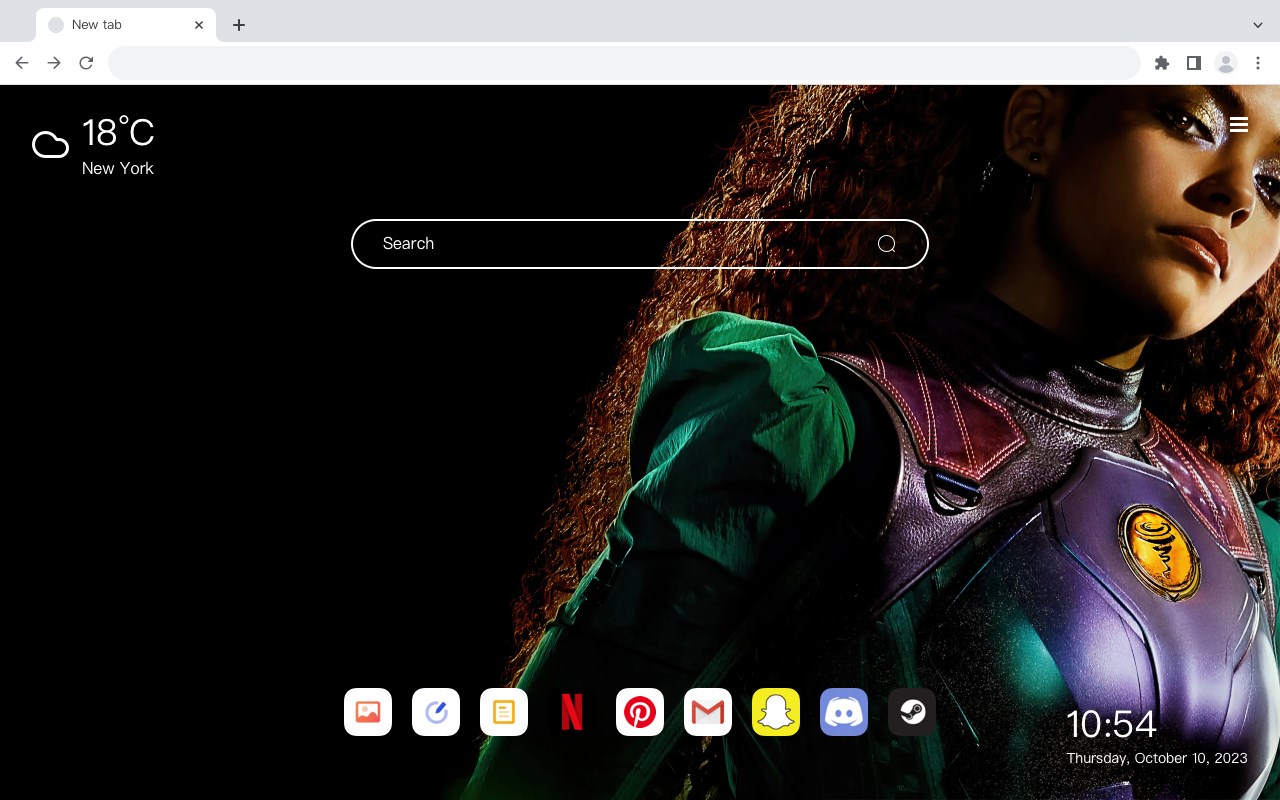Viewport: 1280px width, 800px height.
Task: Open the hamburger menu on the page
Action: (1239, 124)
